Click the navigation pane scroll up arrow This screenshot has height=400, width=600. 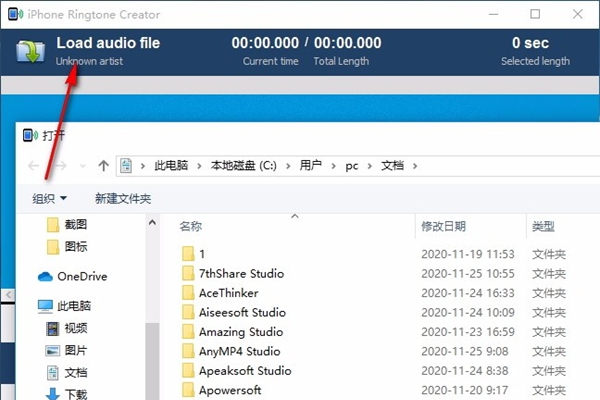pyautogui.click(x=152, y=223)
